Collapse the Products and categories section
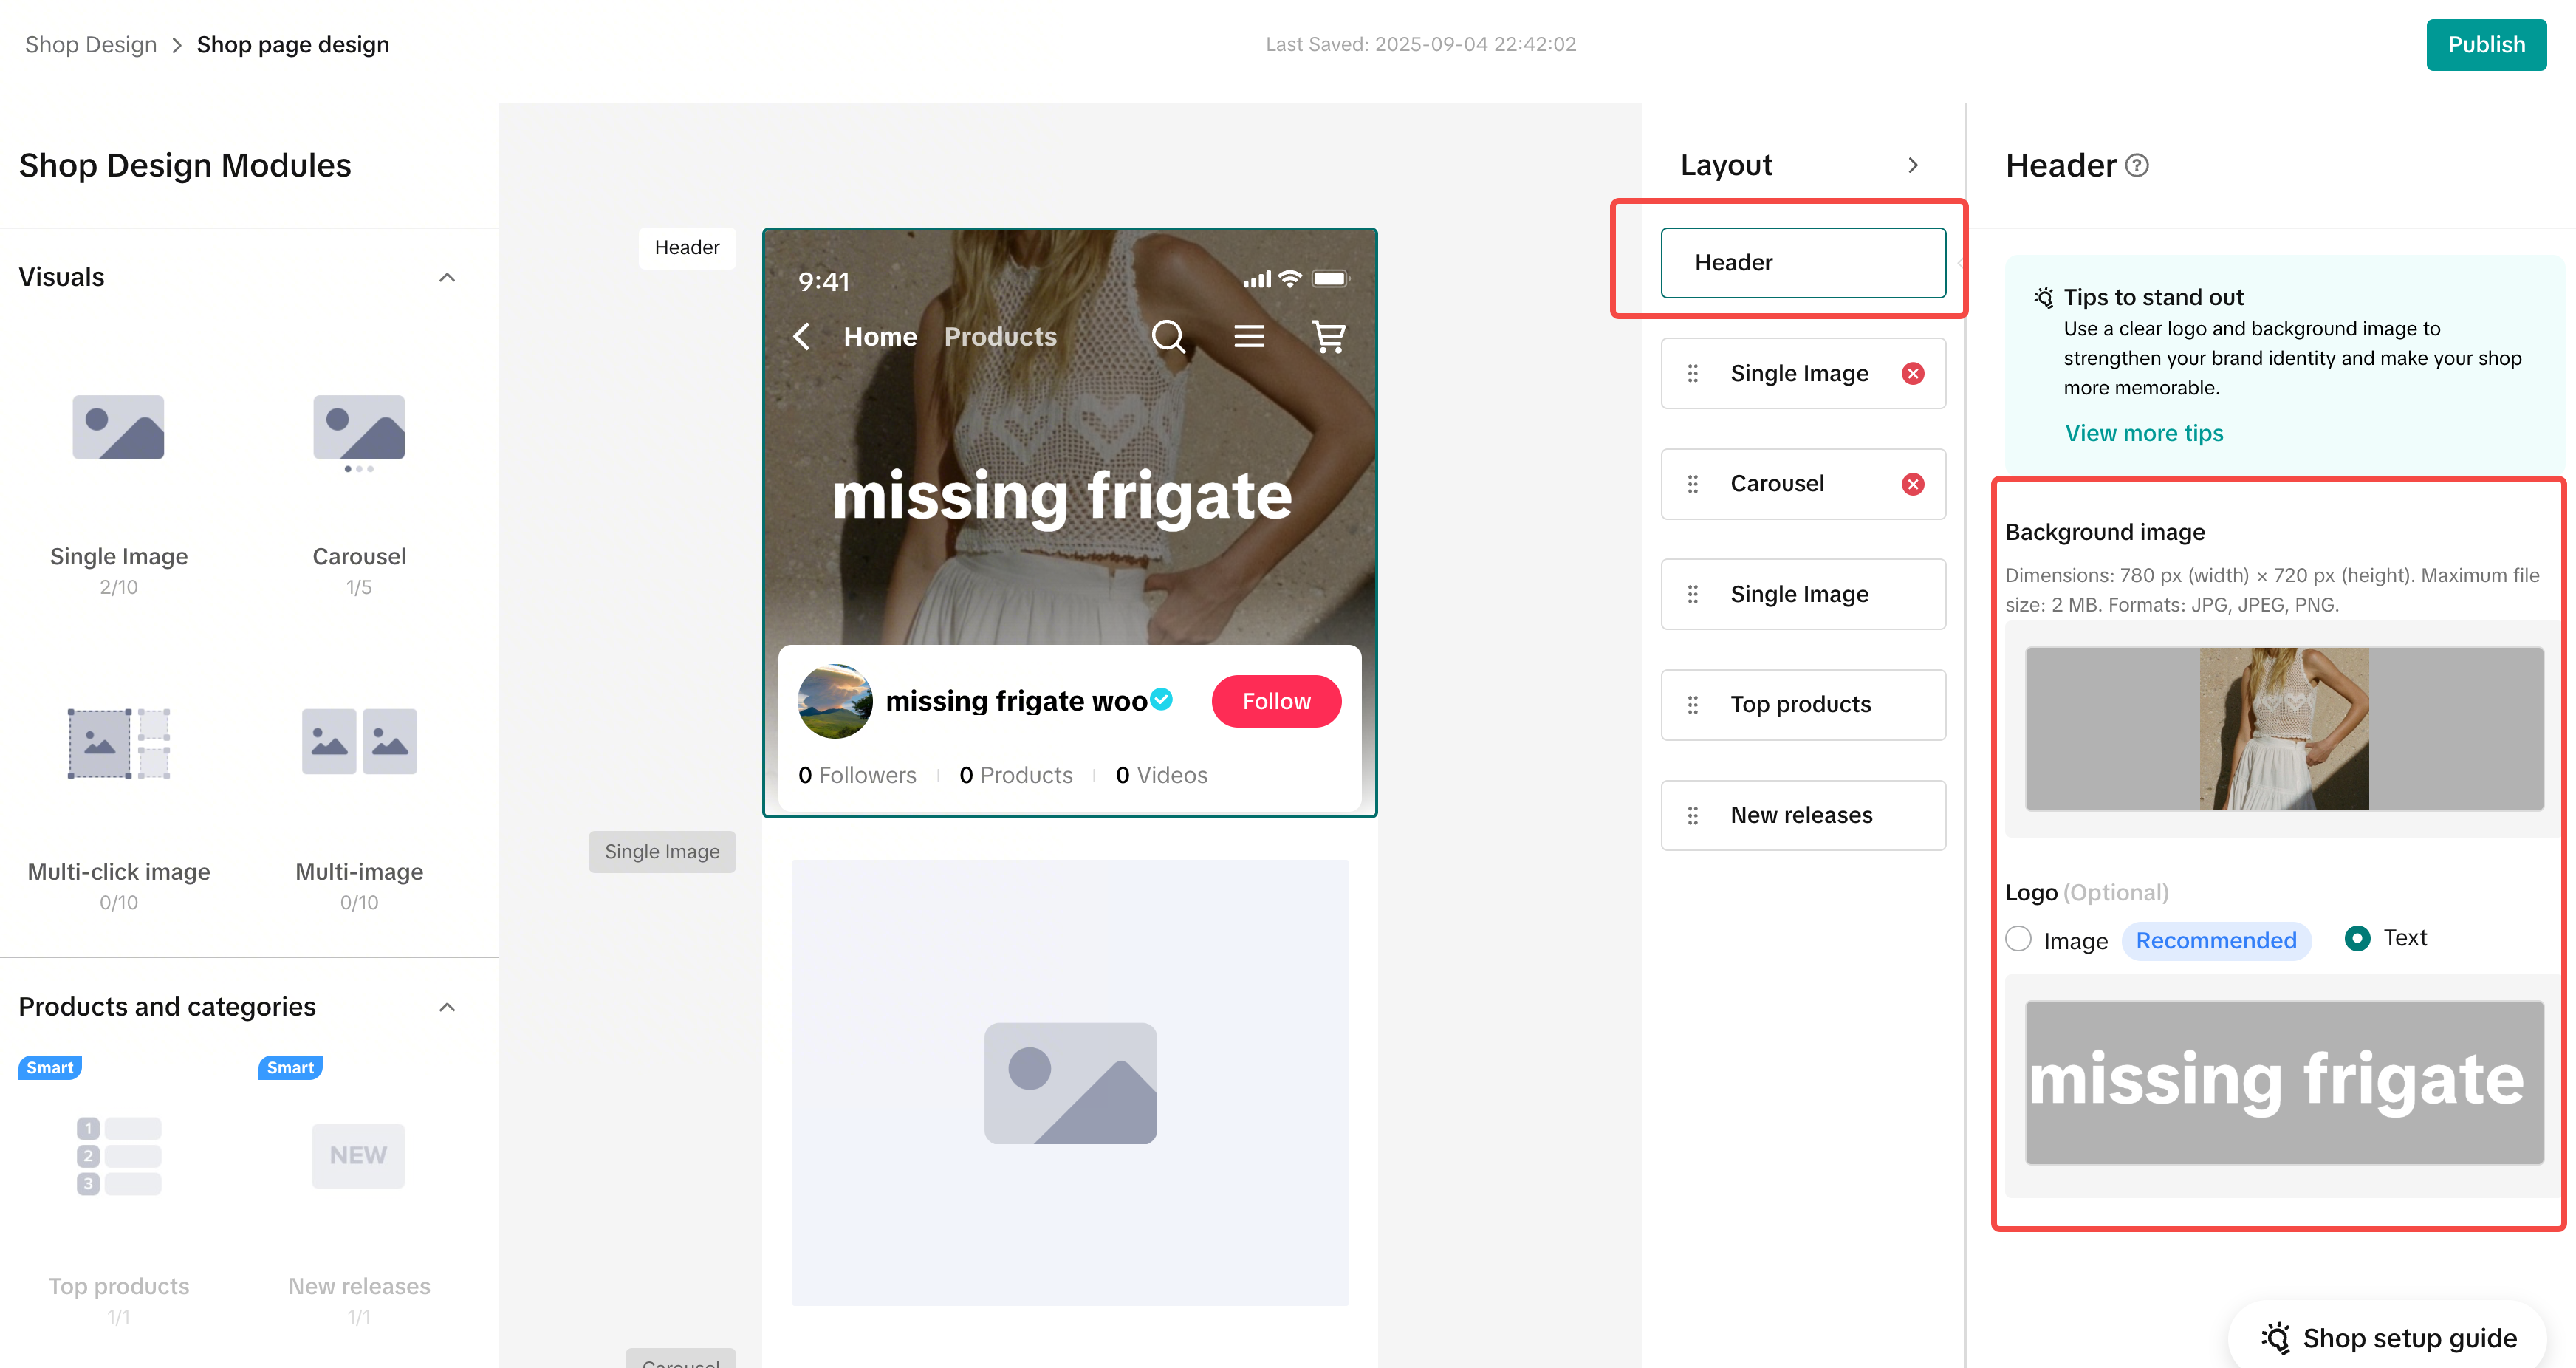The image size is (2576, 1368). tap(447, 1007)
